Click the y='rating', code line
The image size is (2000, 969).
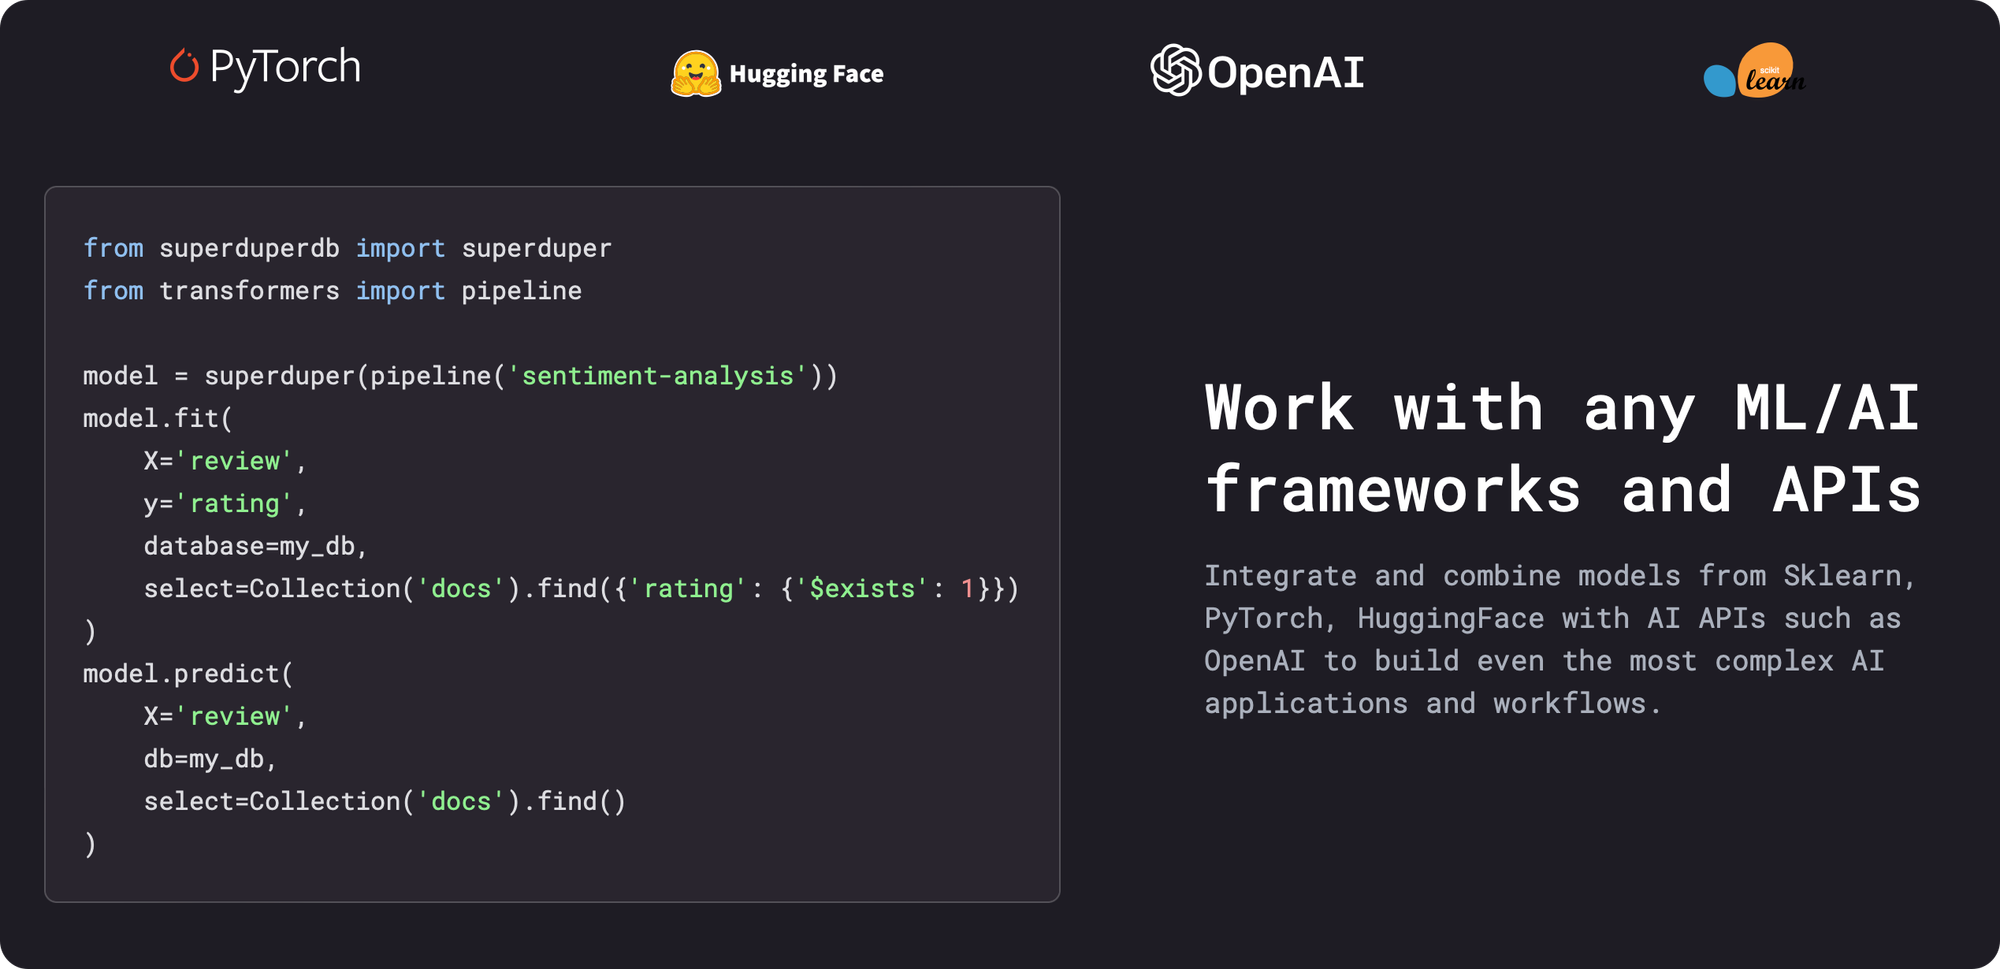225,503
